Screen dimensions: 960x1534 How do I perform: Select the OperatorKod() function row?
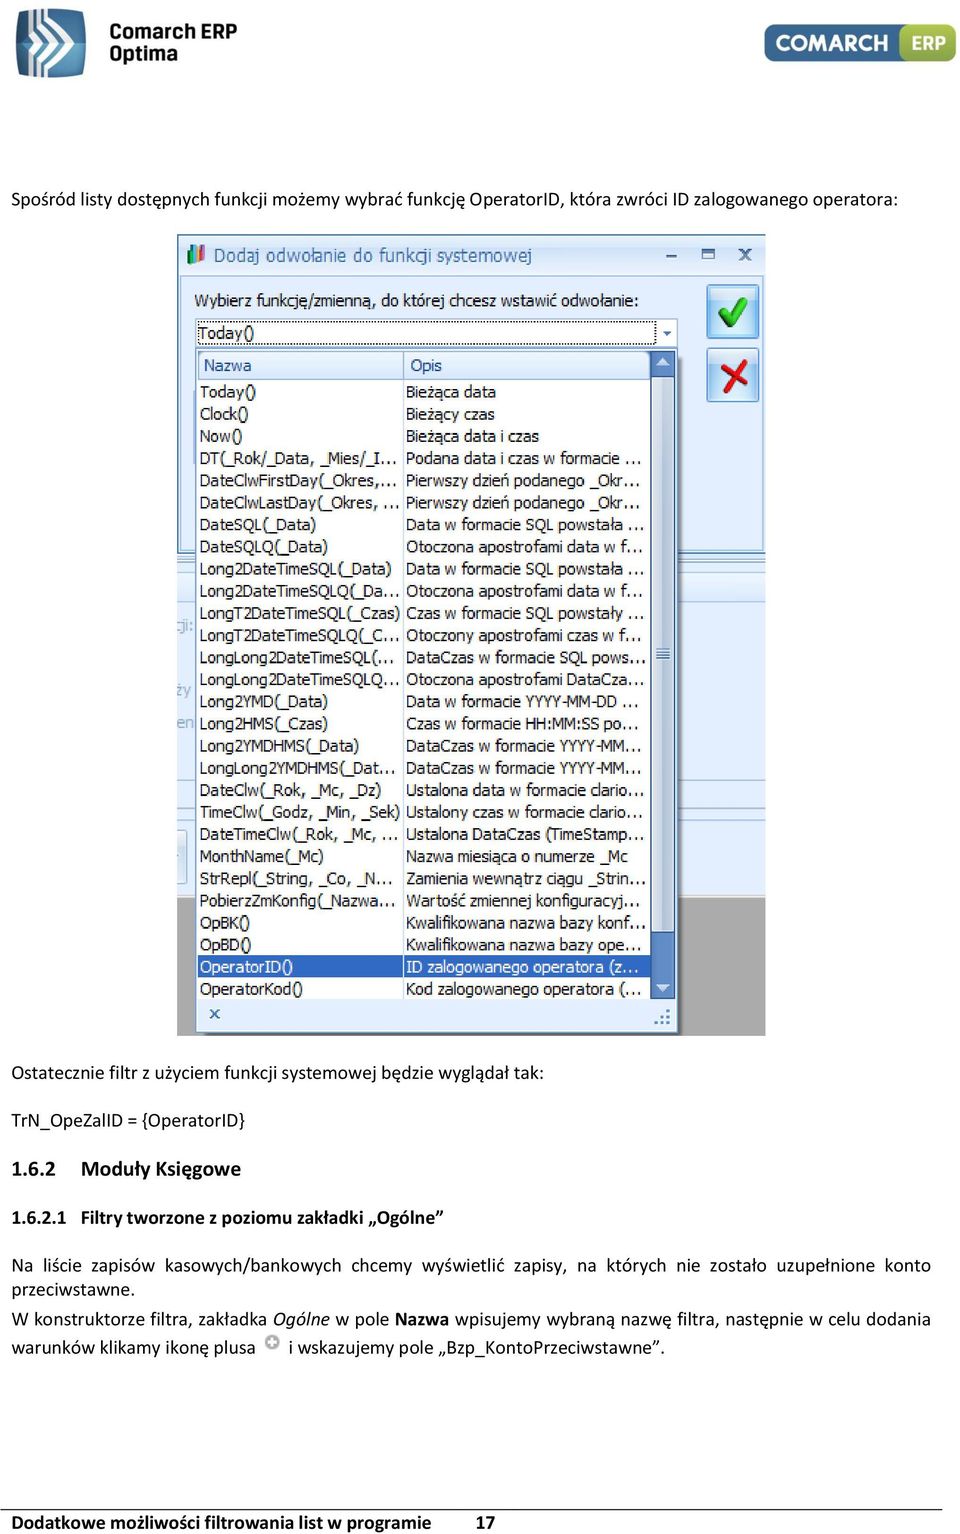point(424,989)
